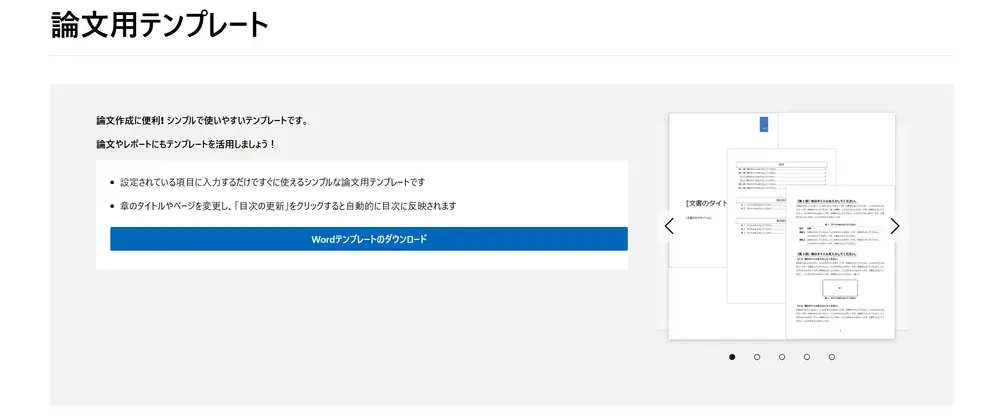Advance the carousel with right arrow
Viewport: 1000px width, 419px height.
click(895, 226)
